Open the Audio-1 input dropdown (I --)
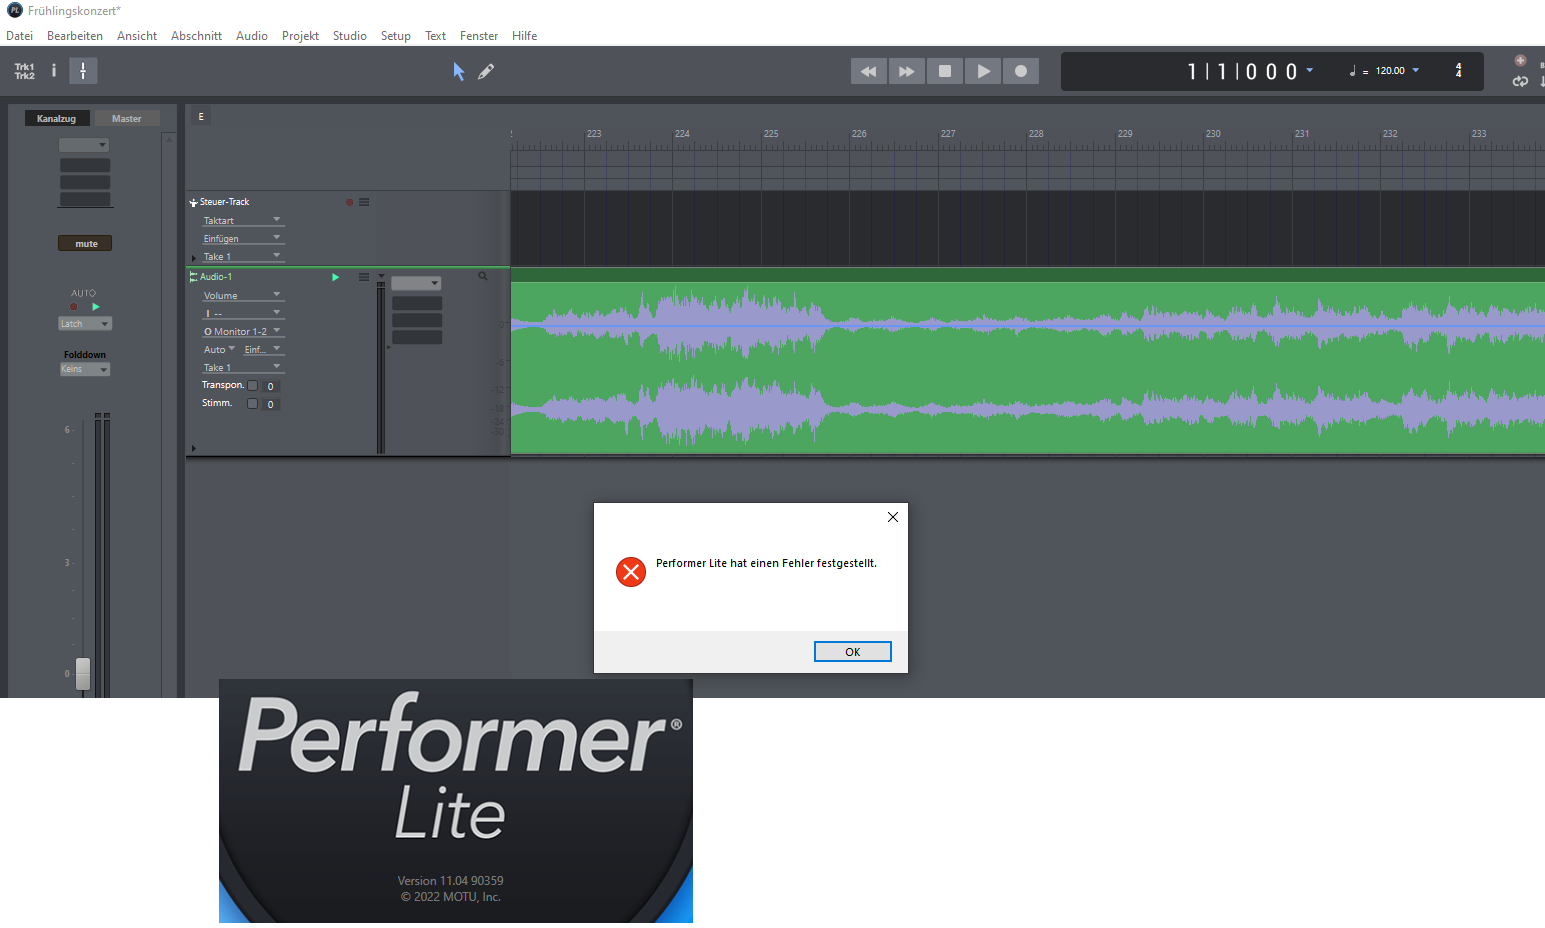The height and width of the screenshot is (928, 1545). click(243, 314)
